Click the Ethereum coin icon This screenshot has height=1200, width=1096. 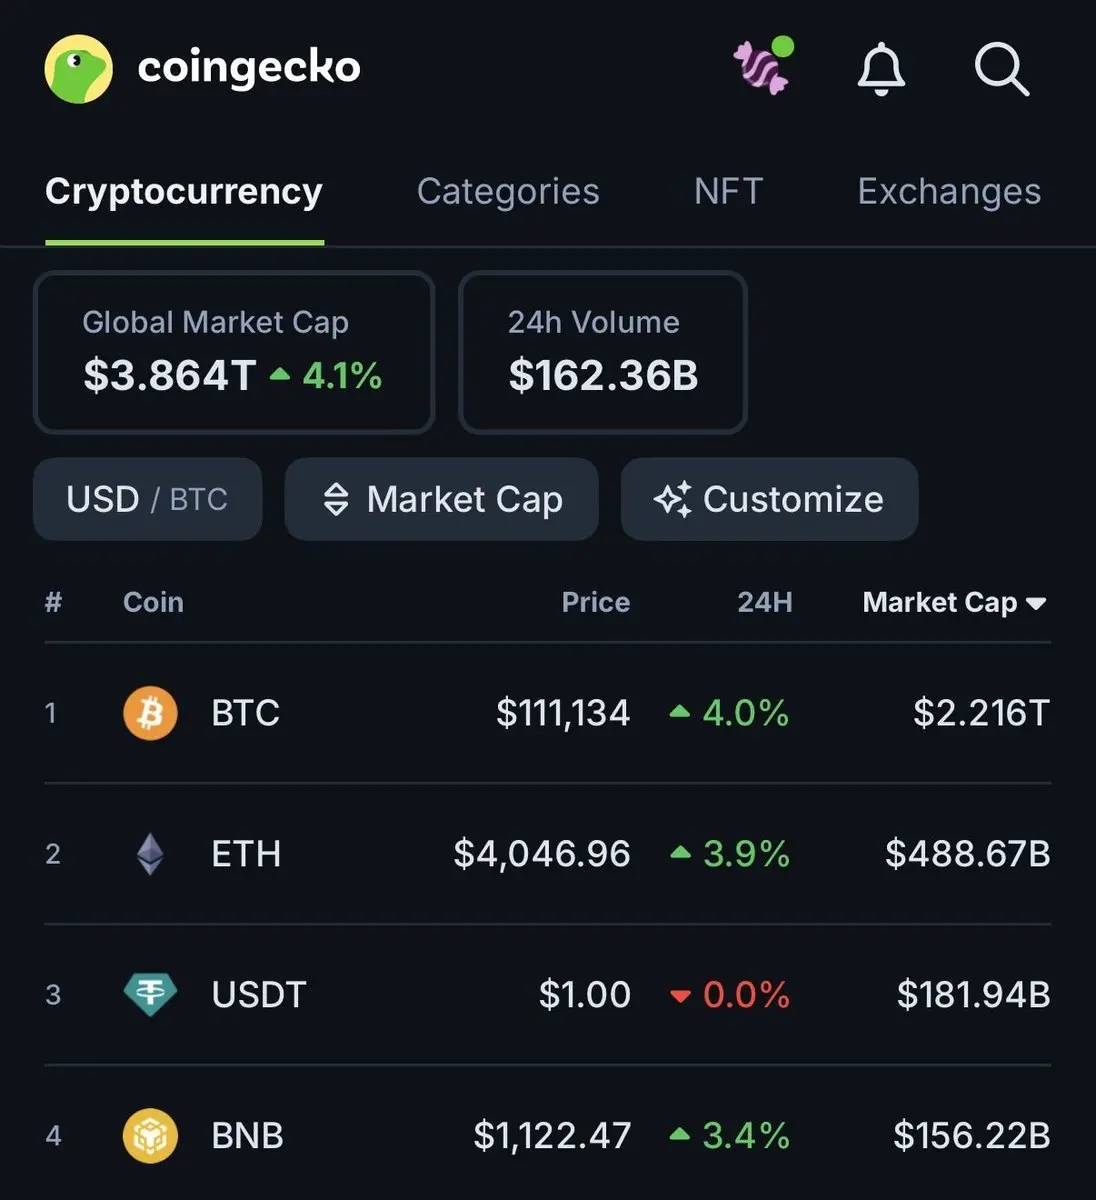click(150, 854)
